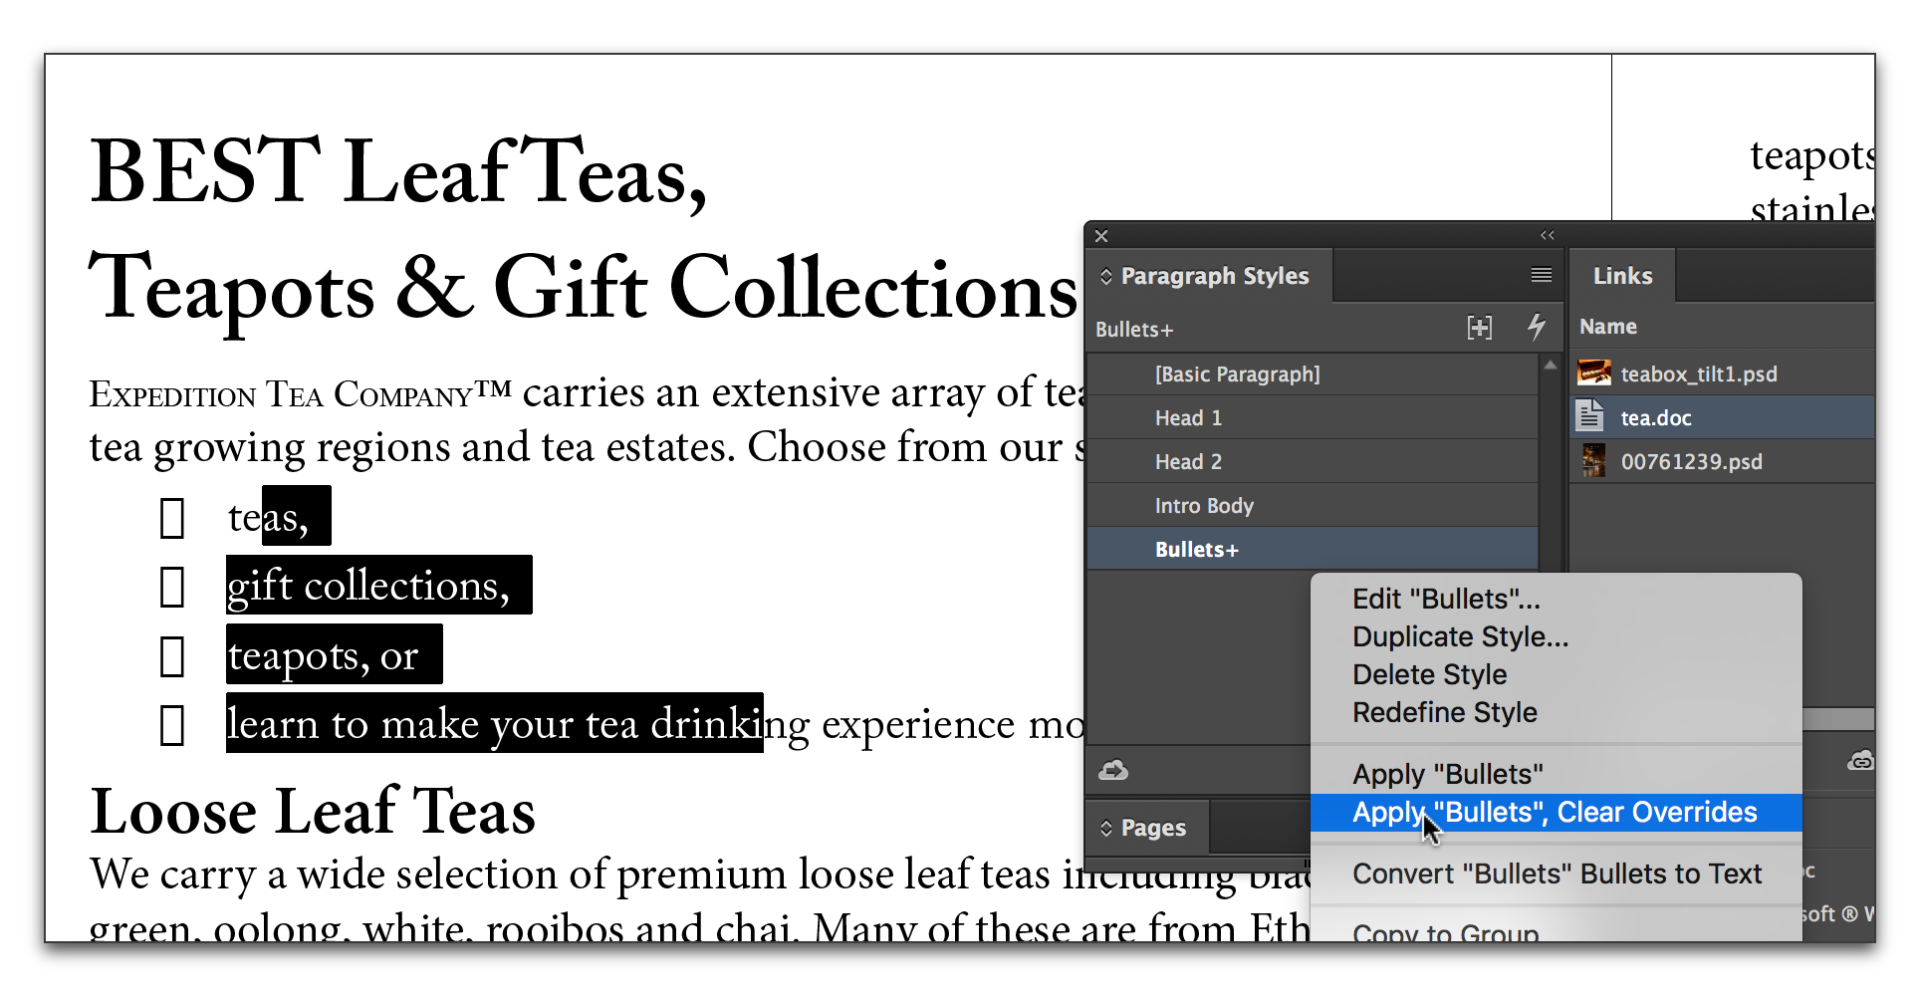
Task: Expand Pages panel via tab arrows
Action: tap(1106, 828)
